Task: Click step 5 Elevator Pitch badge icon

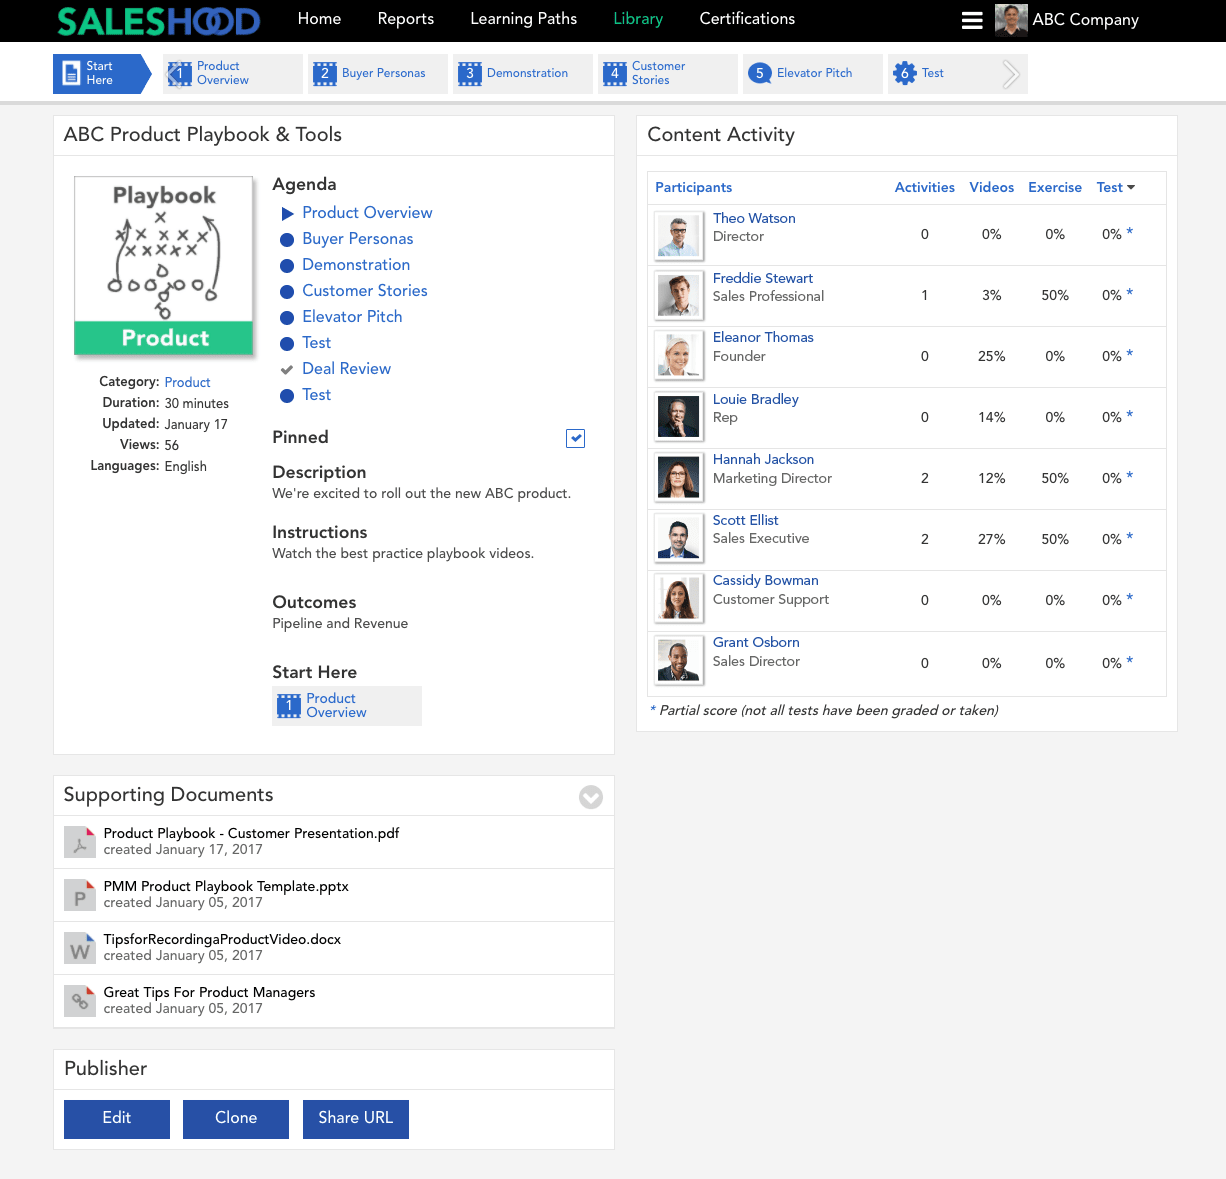Action: click(759, 73)
